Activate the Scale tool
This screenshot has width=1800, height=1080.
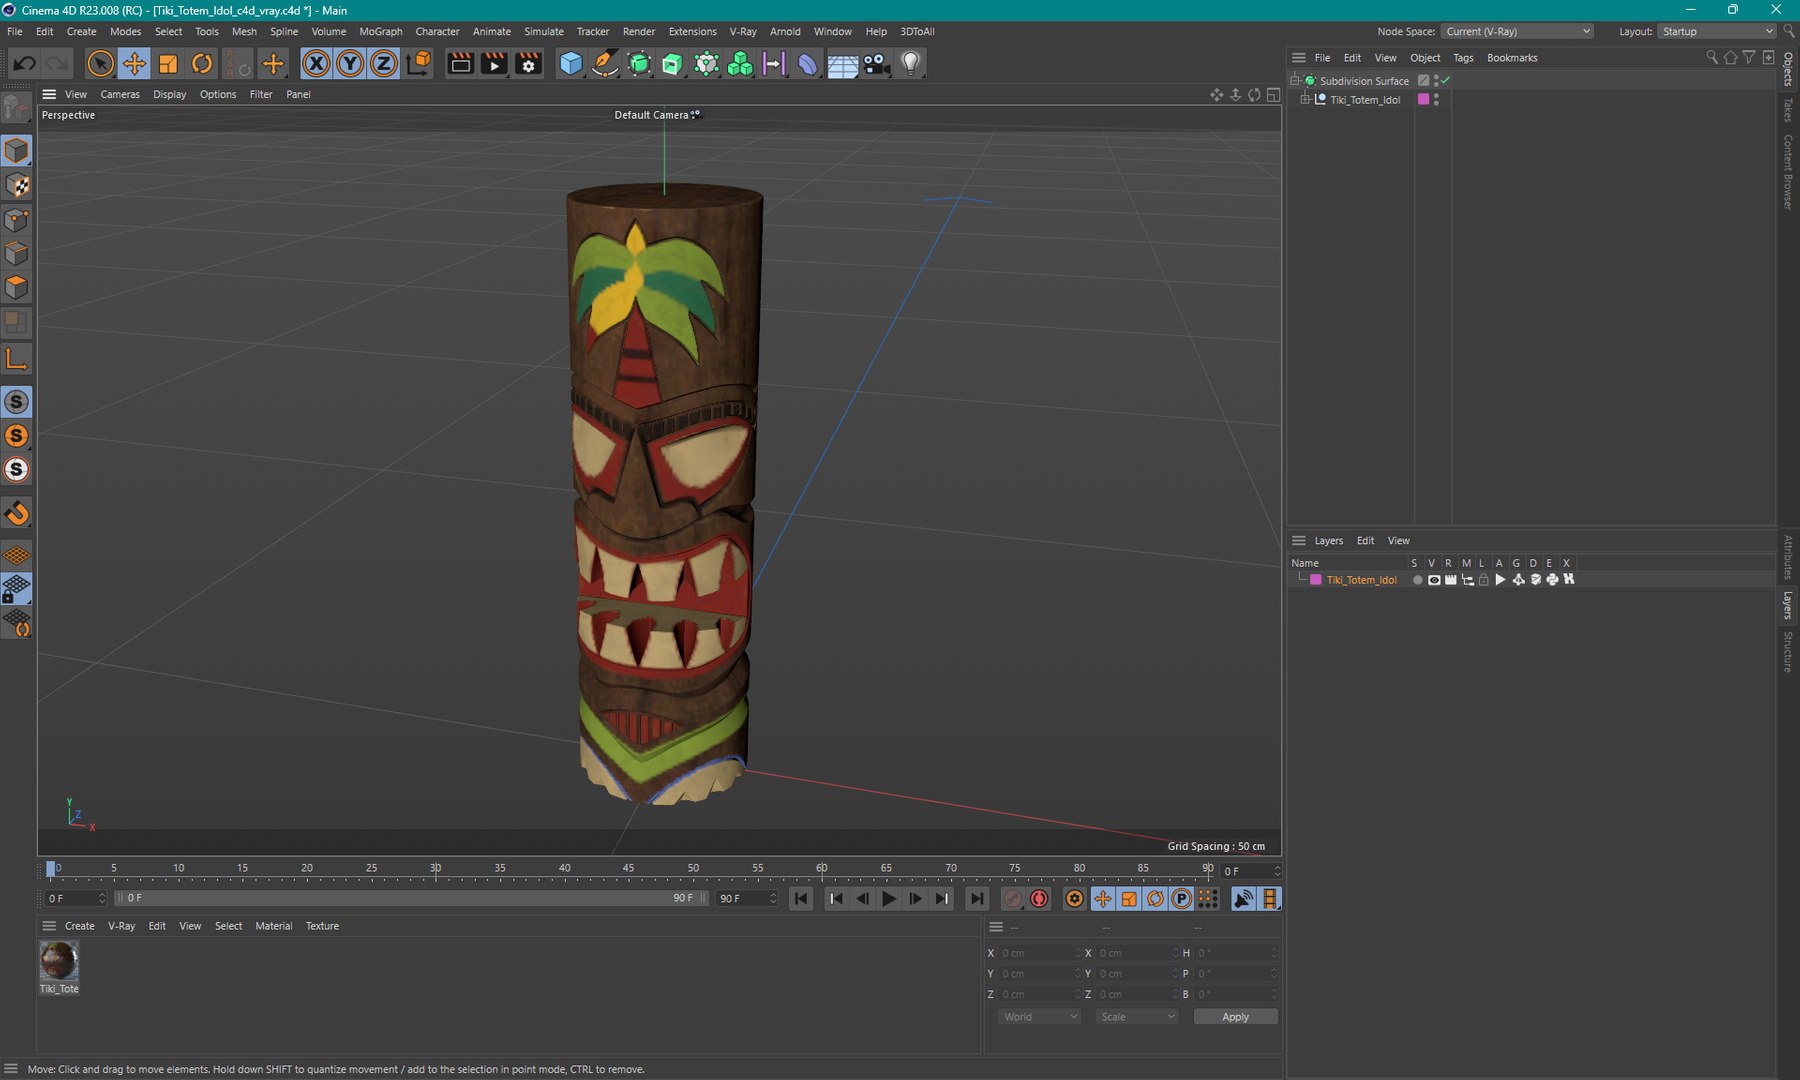[168, 64]
